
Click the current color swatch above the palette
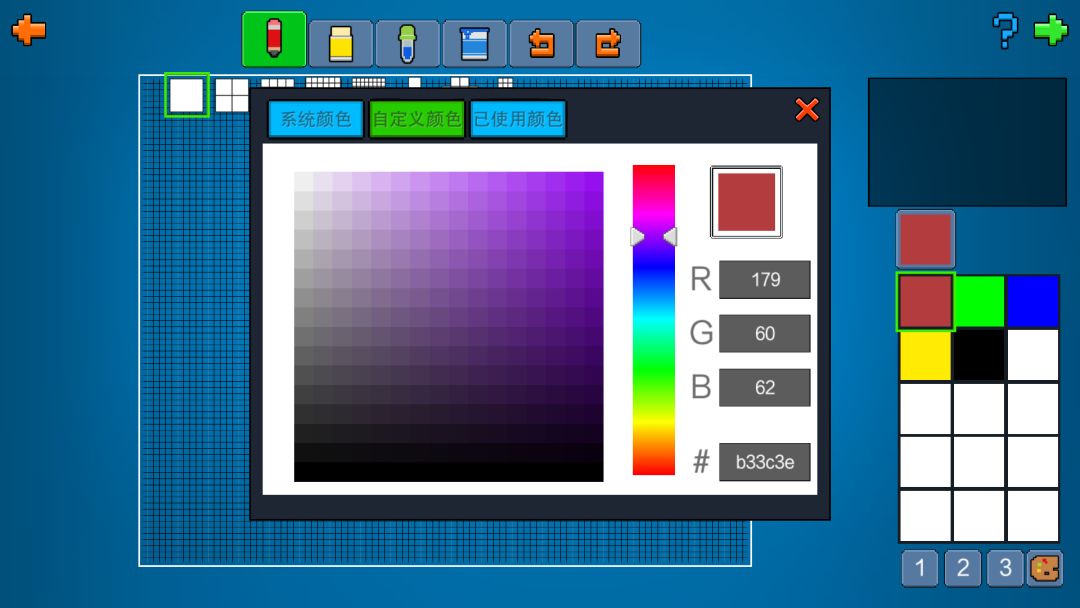pyautogui.click(x=926, y=239)
